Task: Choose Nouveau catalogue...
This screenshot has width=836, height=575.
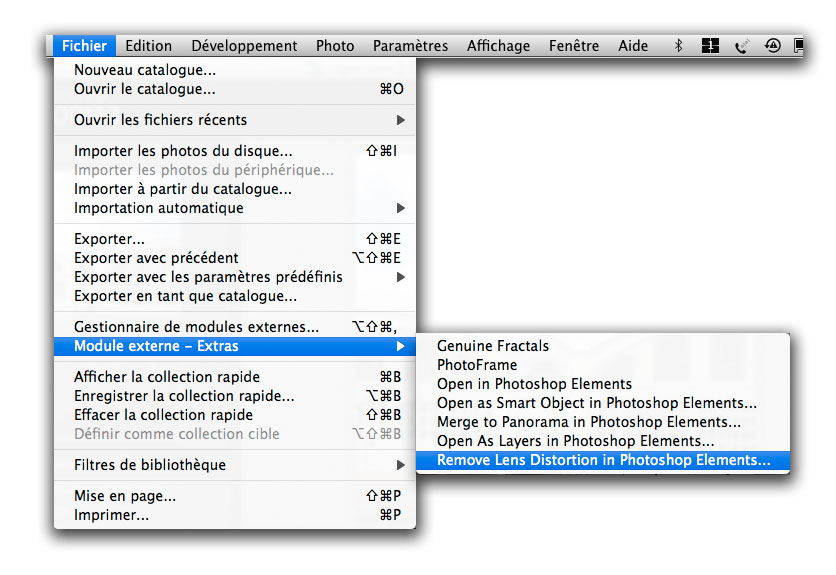Action: pos(235,70)
